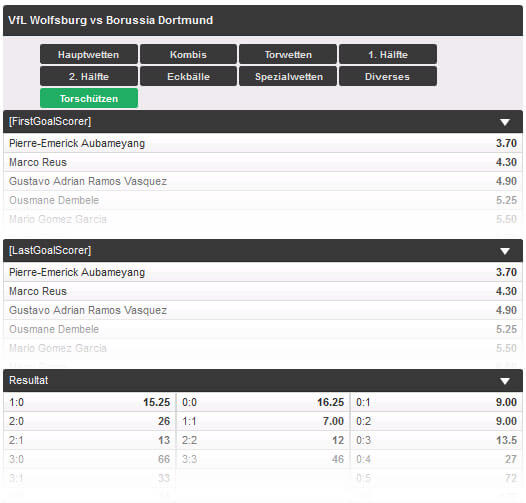Pick Gustavo Adrian Ramos Vasquez first scorer
526x503 pixels.
click(263, 181)
